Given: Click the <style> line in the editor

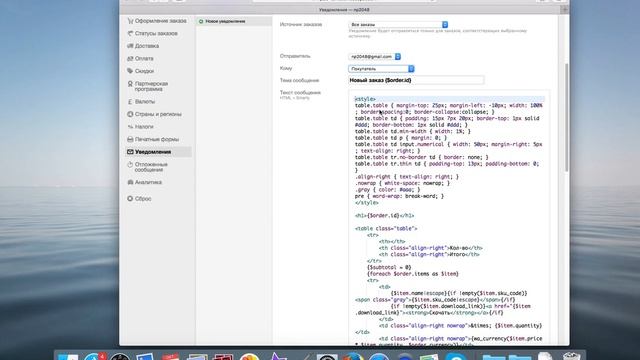Looking at the screenshot, I should pos(365,99).
